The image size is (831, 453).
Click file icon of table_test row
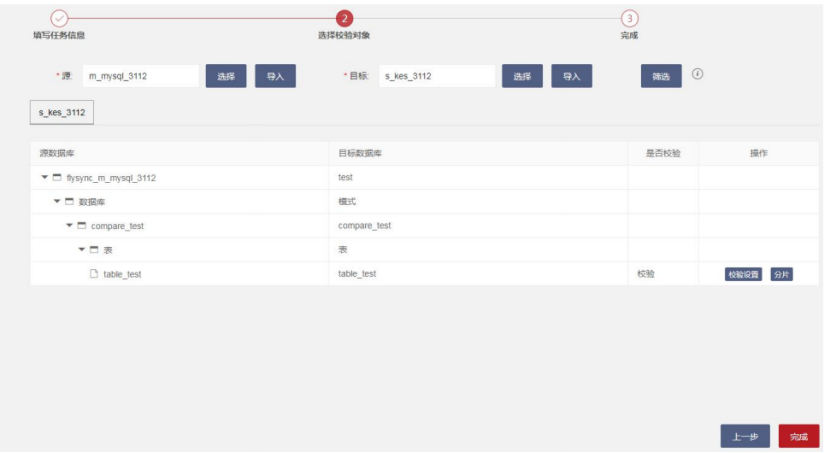click(x=94, y=274)
